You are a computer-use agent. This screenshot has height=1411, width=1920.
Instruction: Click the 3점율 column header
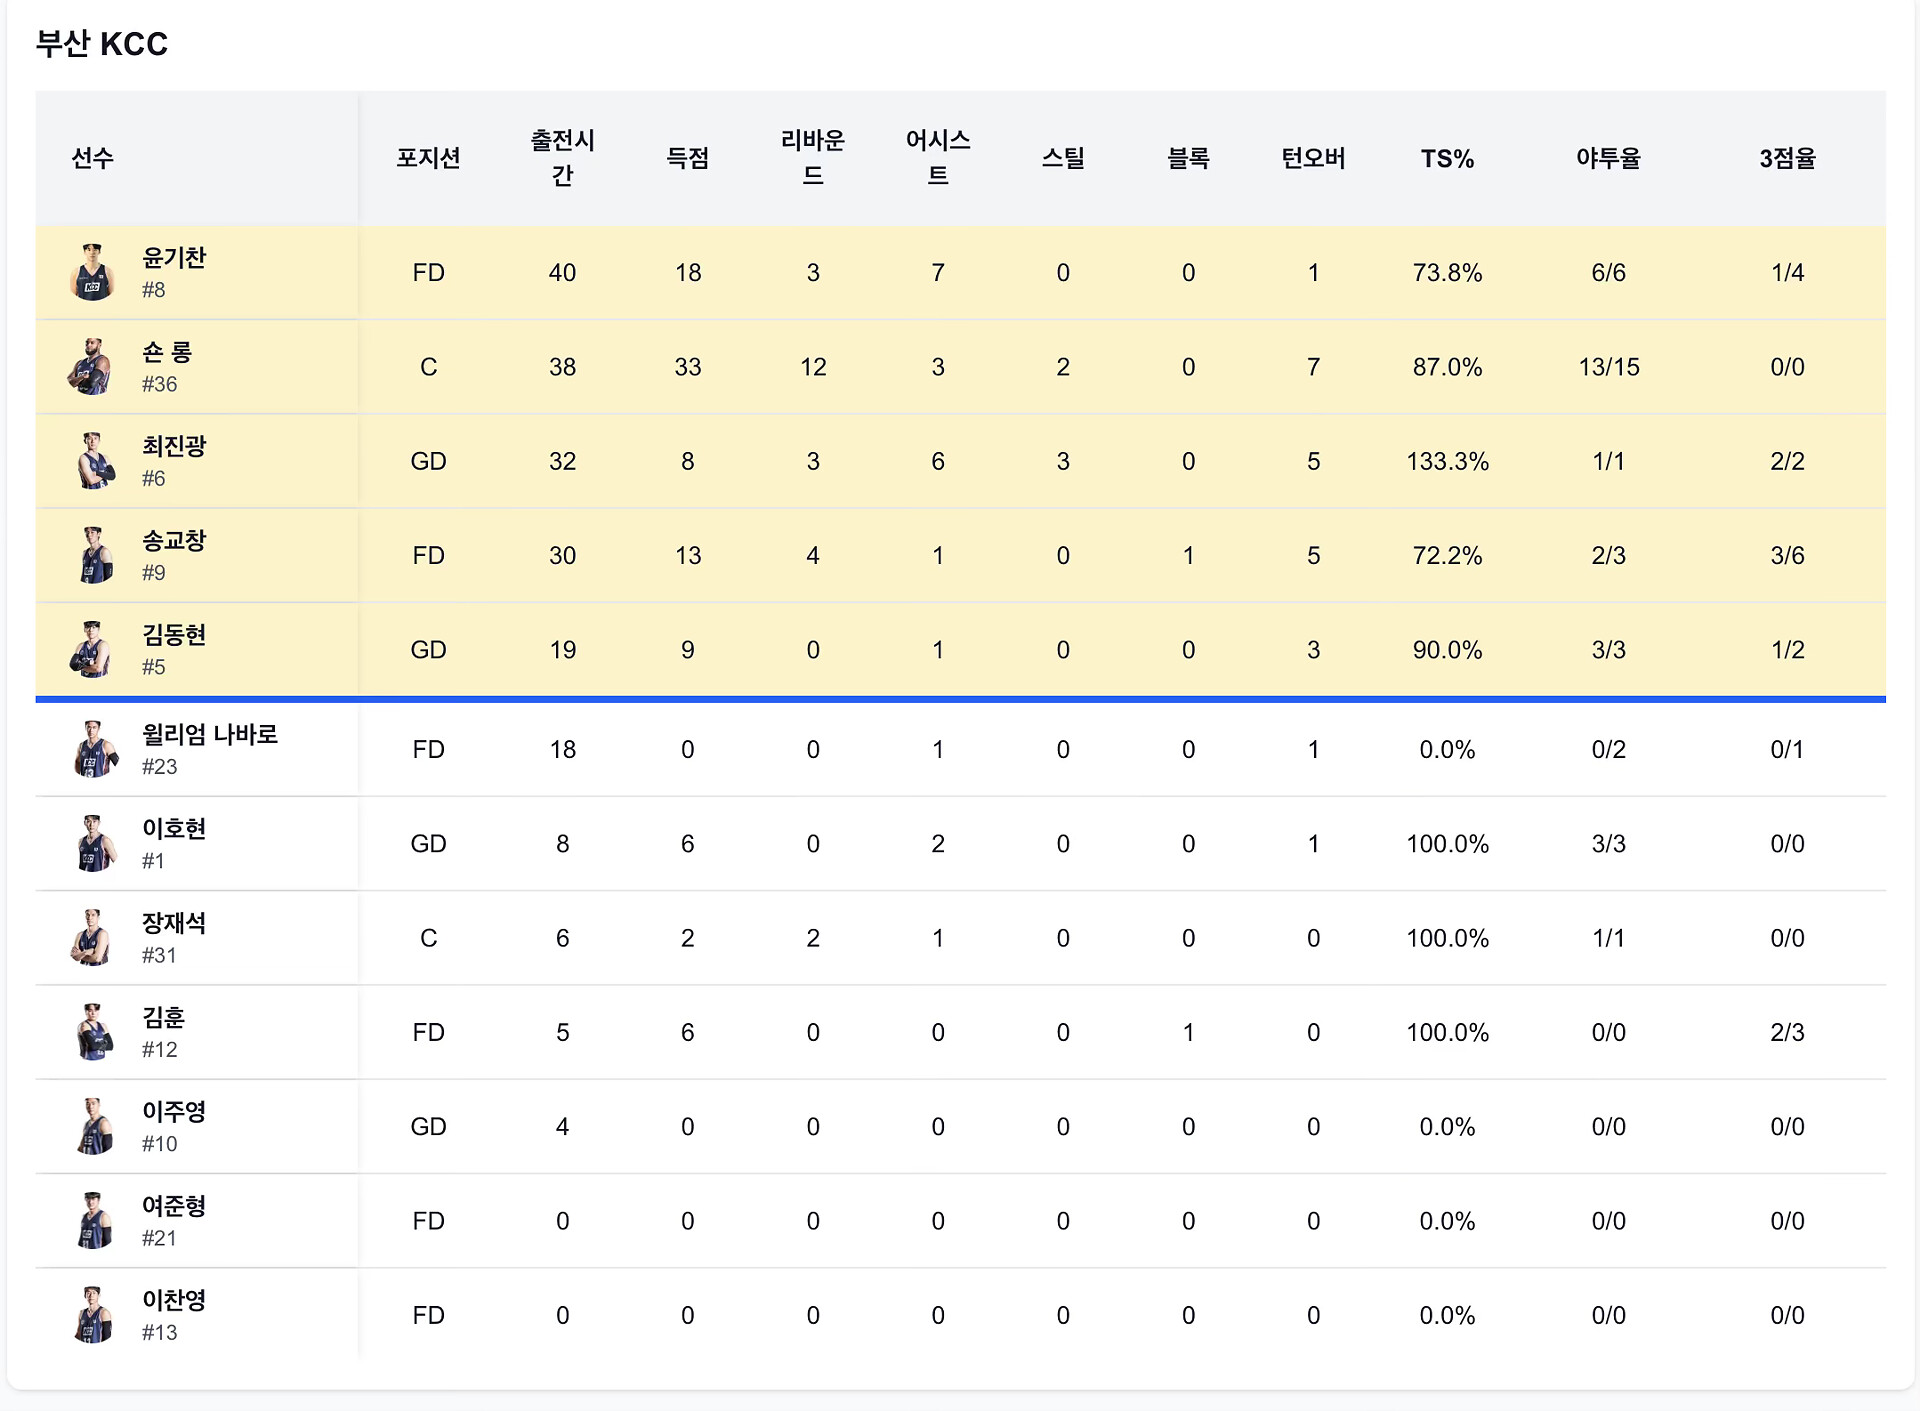[1787, 158]
